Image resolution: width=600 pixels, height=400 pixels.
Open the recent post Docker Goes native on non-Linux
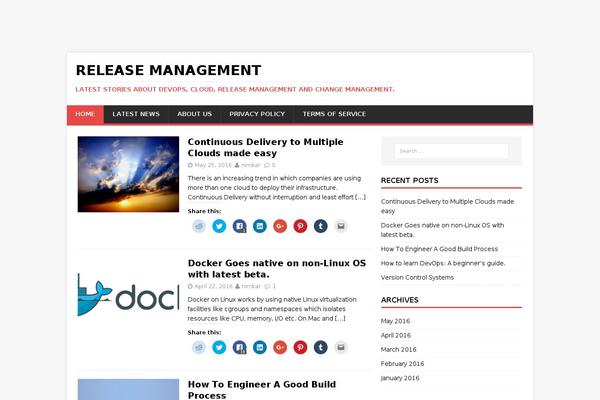pos(442,230)
